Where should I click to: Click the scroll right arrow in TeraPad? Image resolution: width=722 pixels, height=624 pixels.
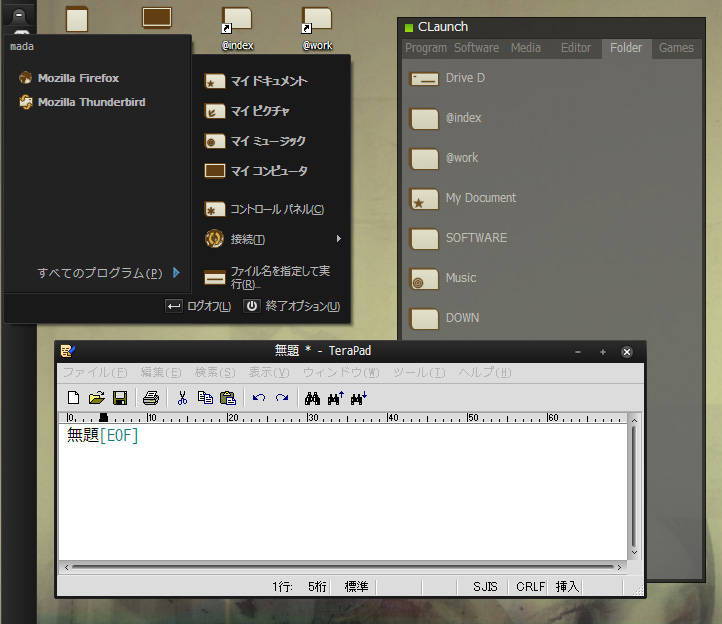point(619,567)
